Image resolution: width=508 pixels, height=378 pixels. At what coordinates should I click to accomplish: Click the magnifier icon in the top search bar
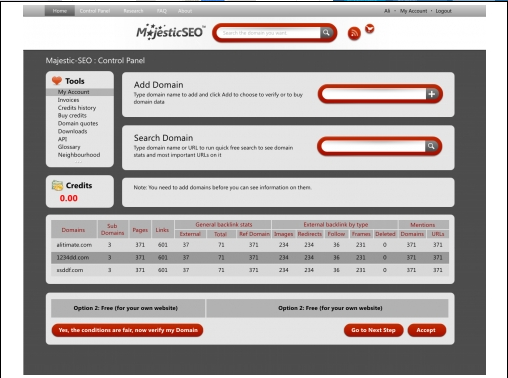click(326, 33)
